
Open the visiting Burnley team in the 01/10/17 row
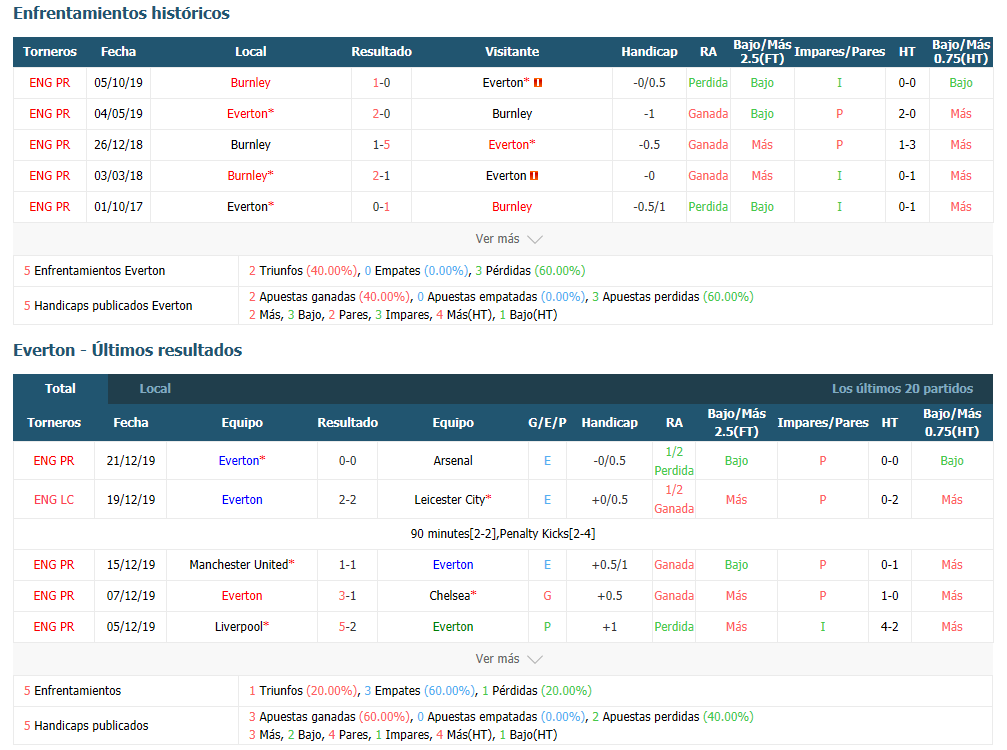pos(512,207)
